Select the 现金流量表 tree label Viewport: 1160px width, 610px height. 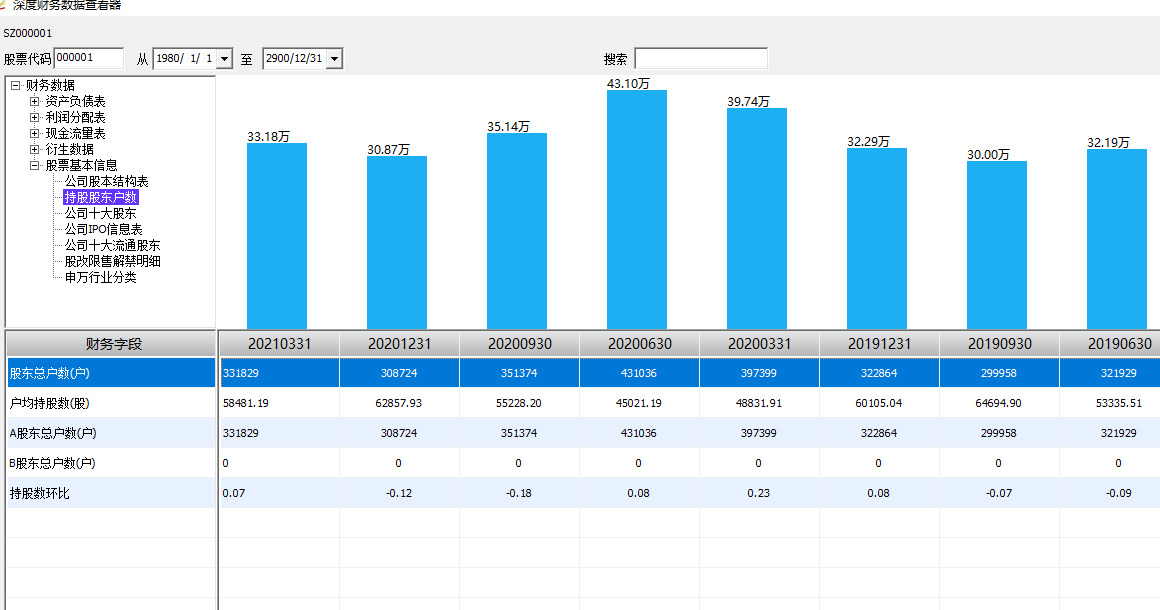pos(75,134)
